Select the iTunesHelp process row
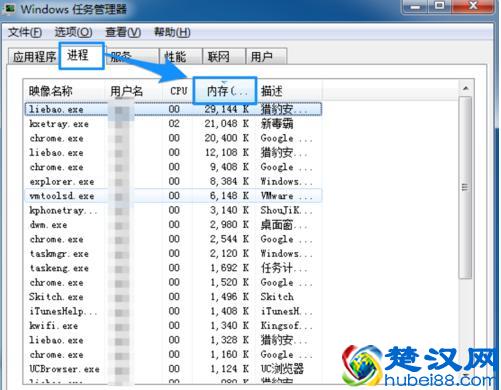This screenshot has width=501, height=390. click(x=173, y=311)
